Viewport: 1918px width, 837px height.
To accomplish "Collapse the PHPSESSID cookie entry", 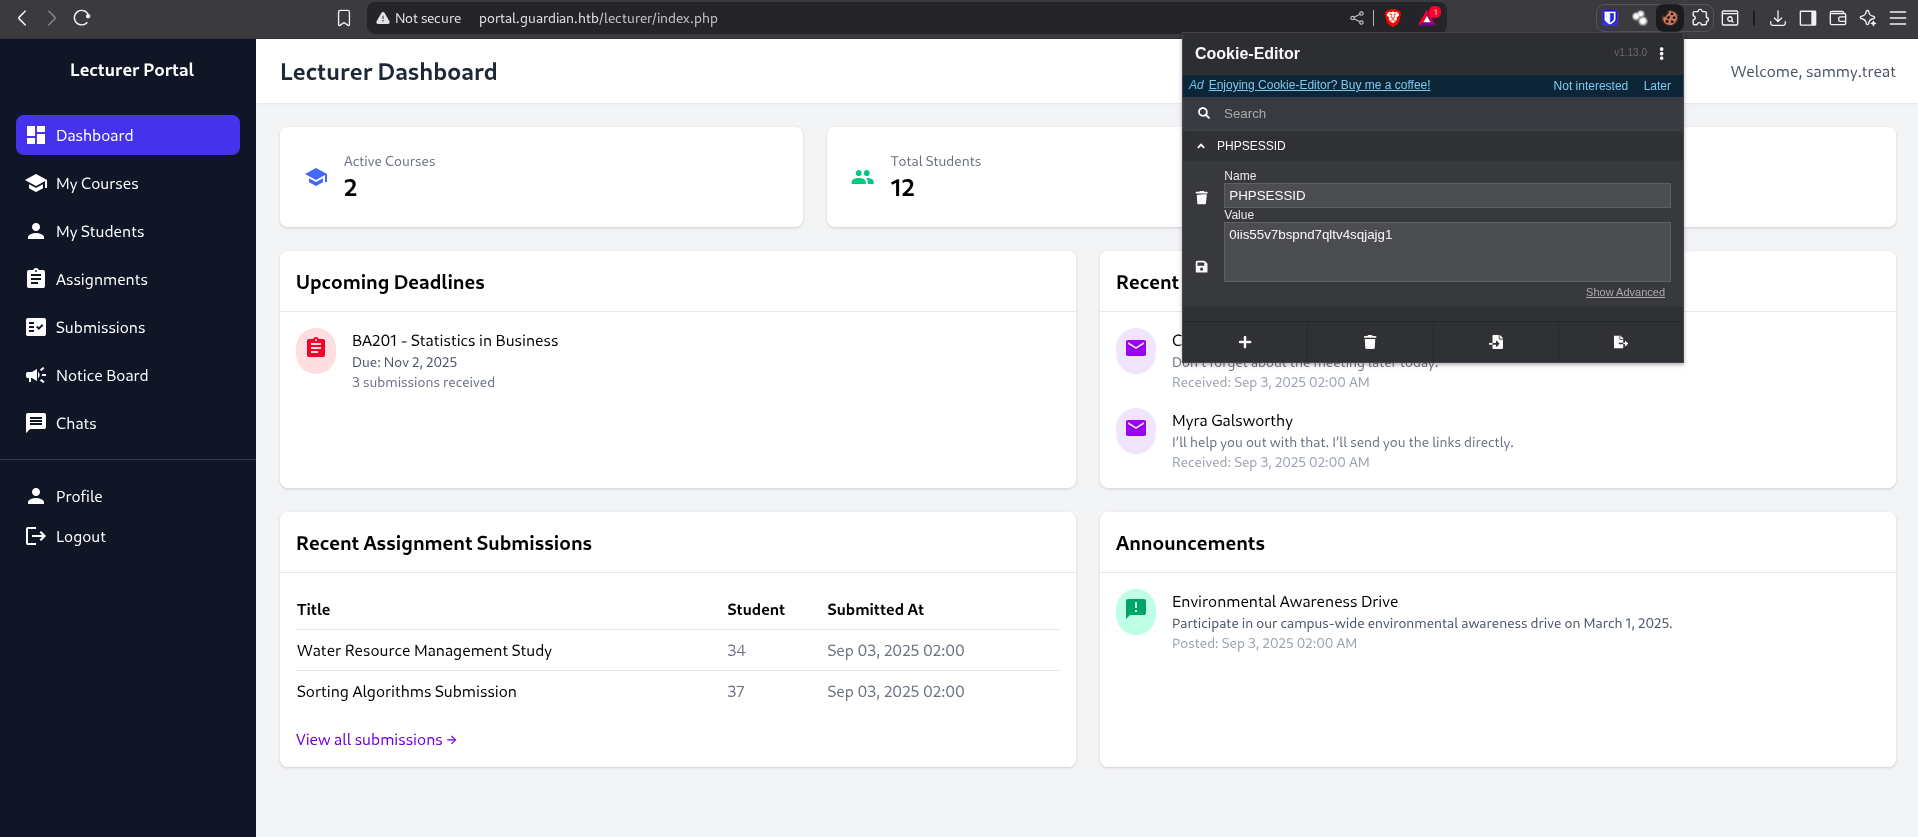I will (1201, 146).
